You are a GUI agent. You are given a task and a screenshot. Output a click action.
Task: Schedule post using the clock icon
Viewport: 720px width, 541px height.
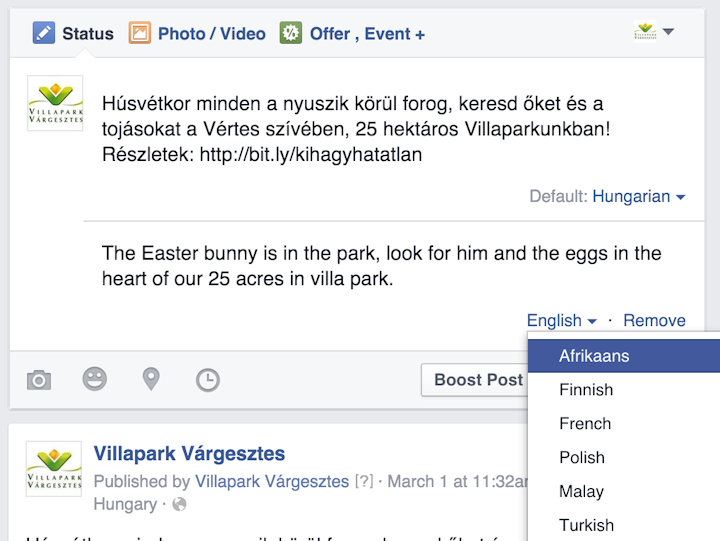tap(208, 380)
